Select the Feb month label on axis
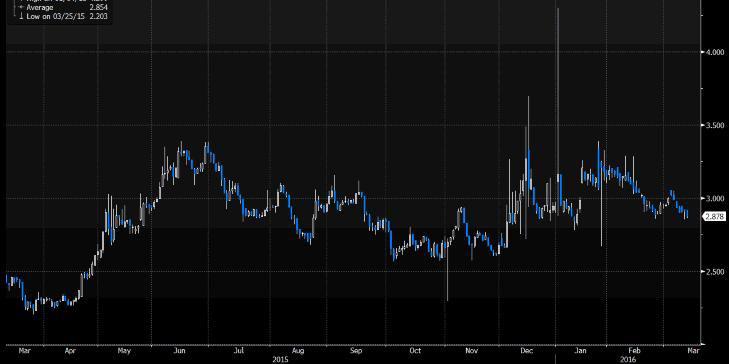729x364 pixels. (x=634, y=351)
